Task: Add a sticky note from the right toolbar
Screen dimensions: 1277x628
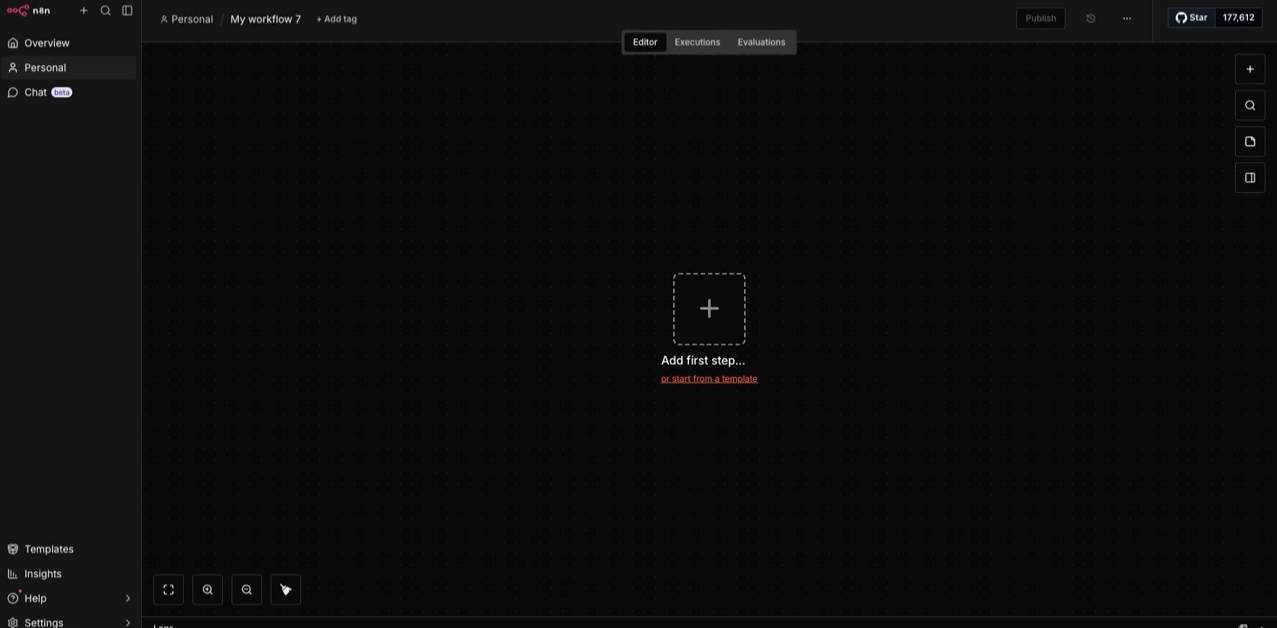Action: coord(1249,140)
